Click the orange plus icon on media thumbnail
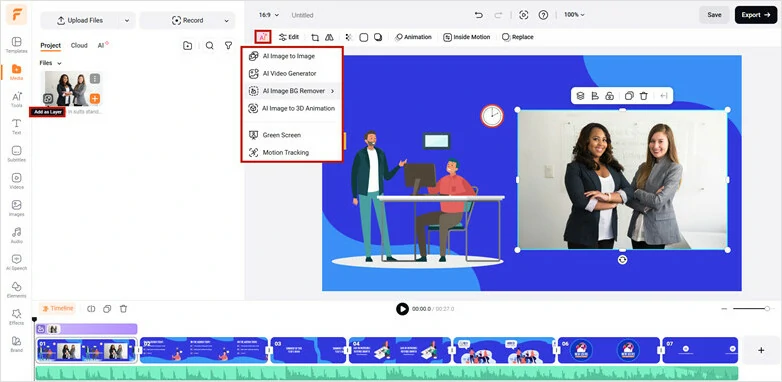Image resolution: width=782 pixels, height=382 pixels. pyautogui.click(x=95, y=99)
